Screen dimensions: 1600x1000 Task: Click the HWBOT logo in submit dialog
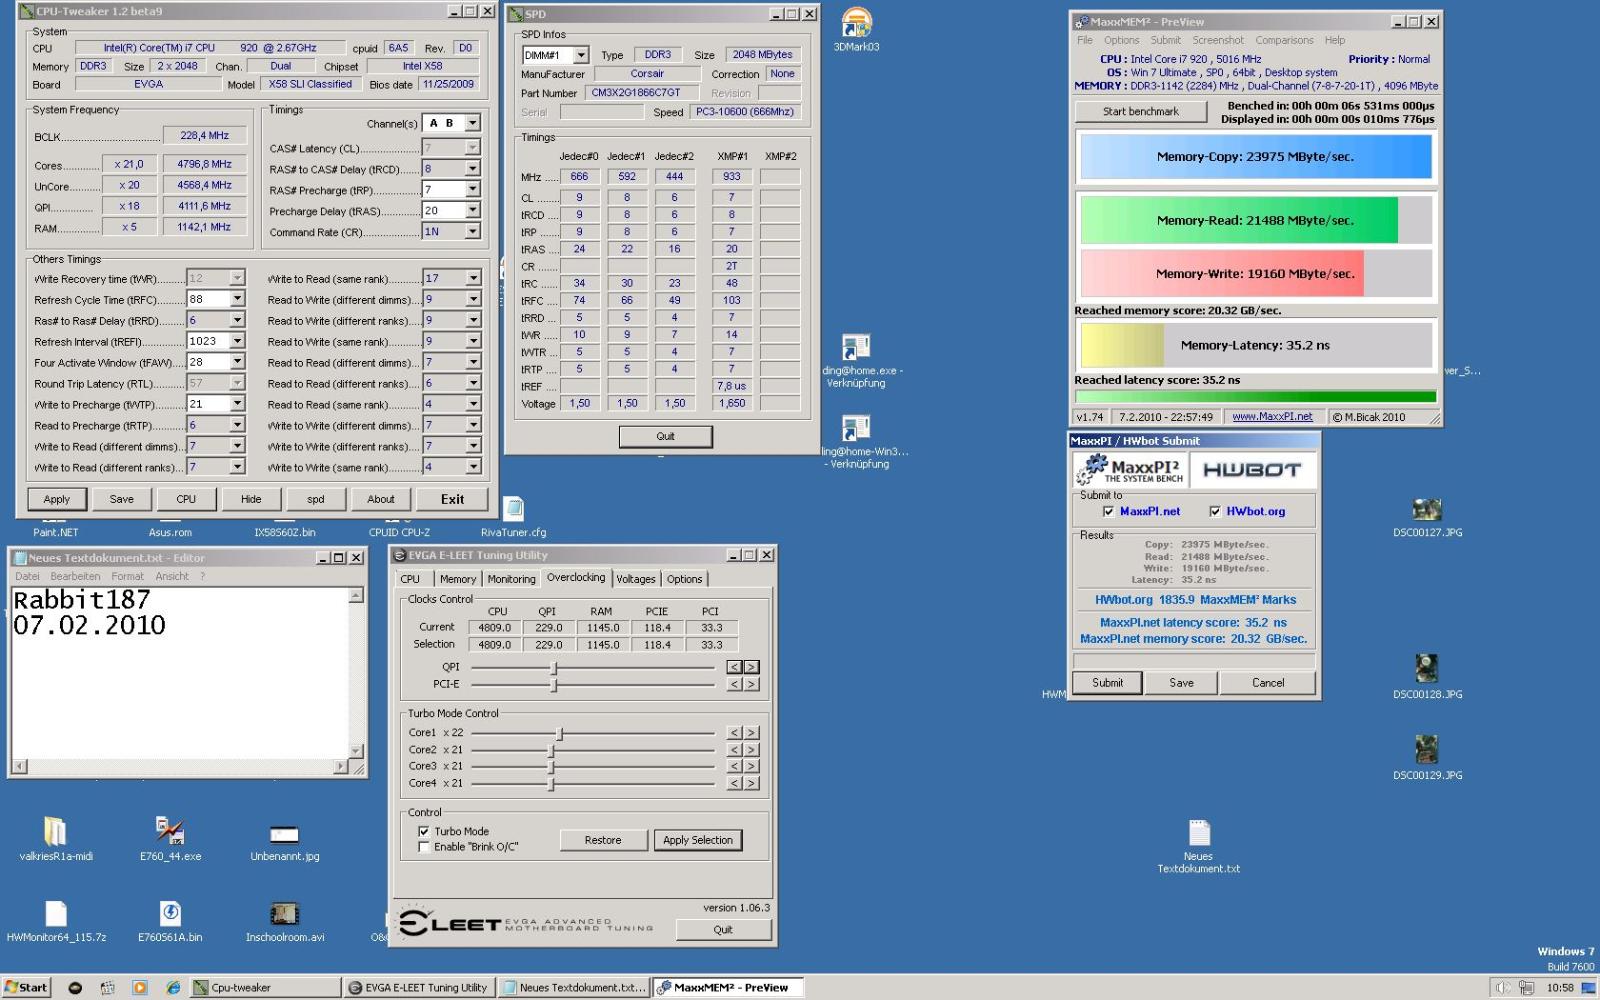pos(1251,470)
